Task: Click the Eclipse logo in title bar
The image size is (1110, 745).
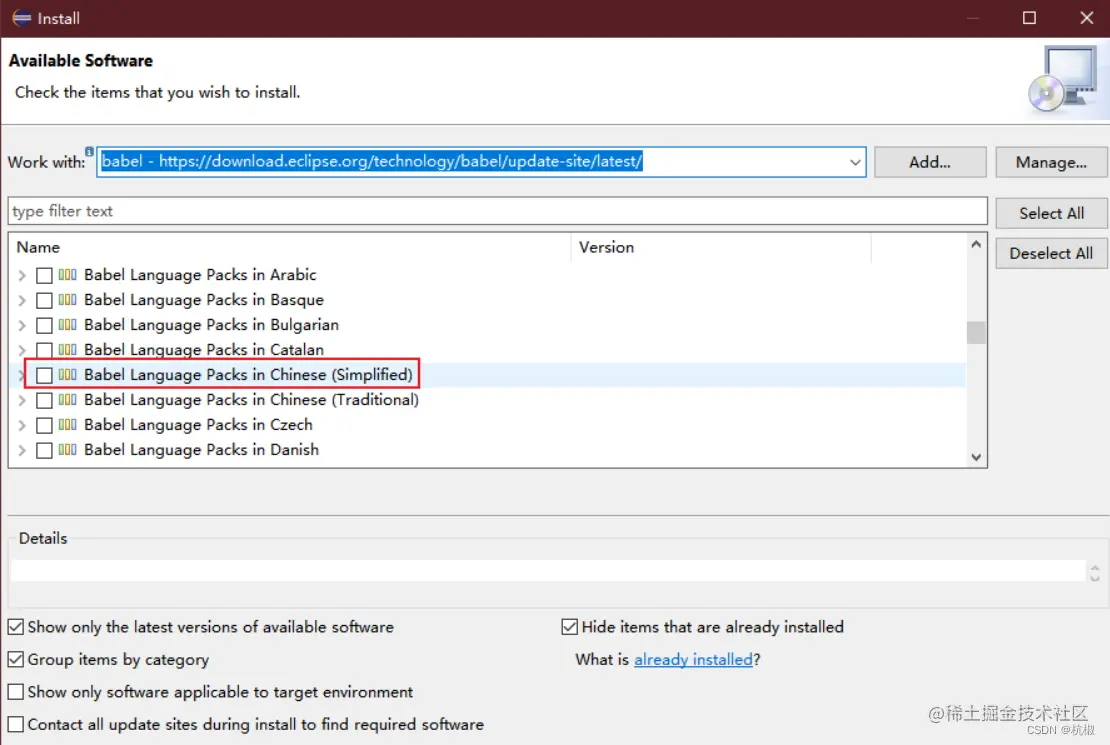Action: [x=21, y=18]
